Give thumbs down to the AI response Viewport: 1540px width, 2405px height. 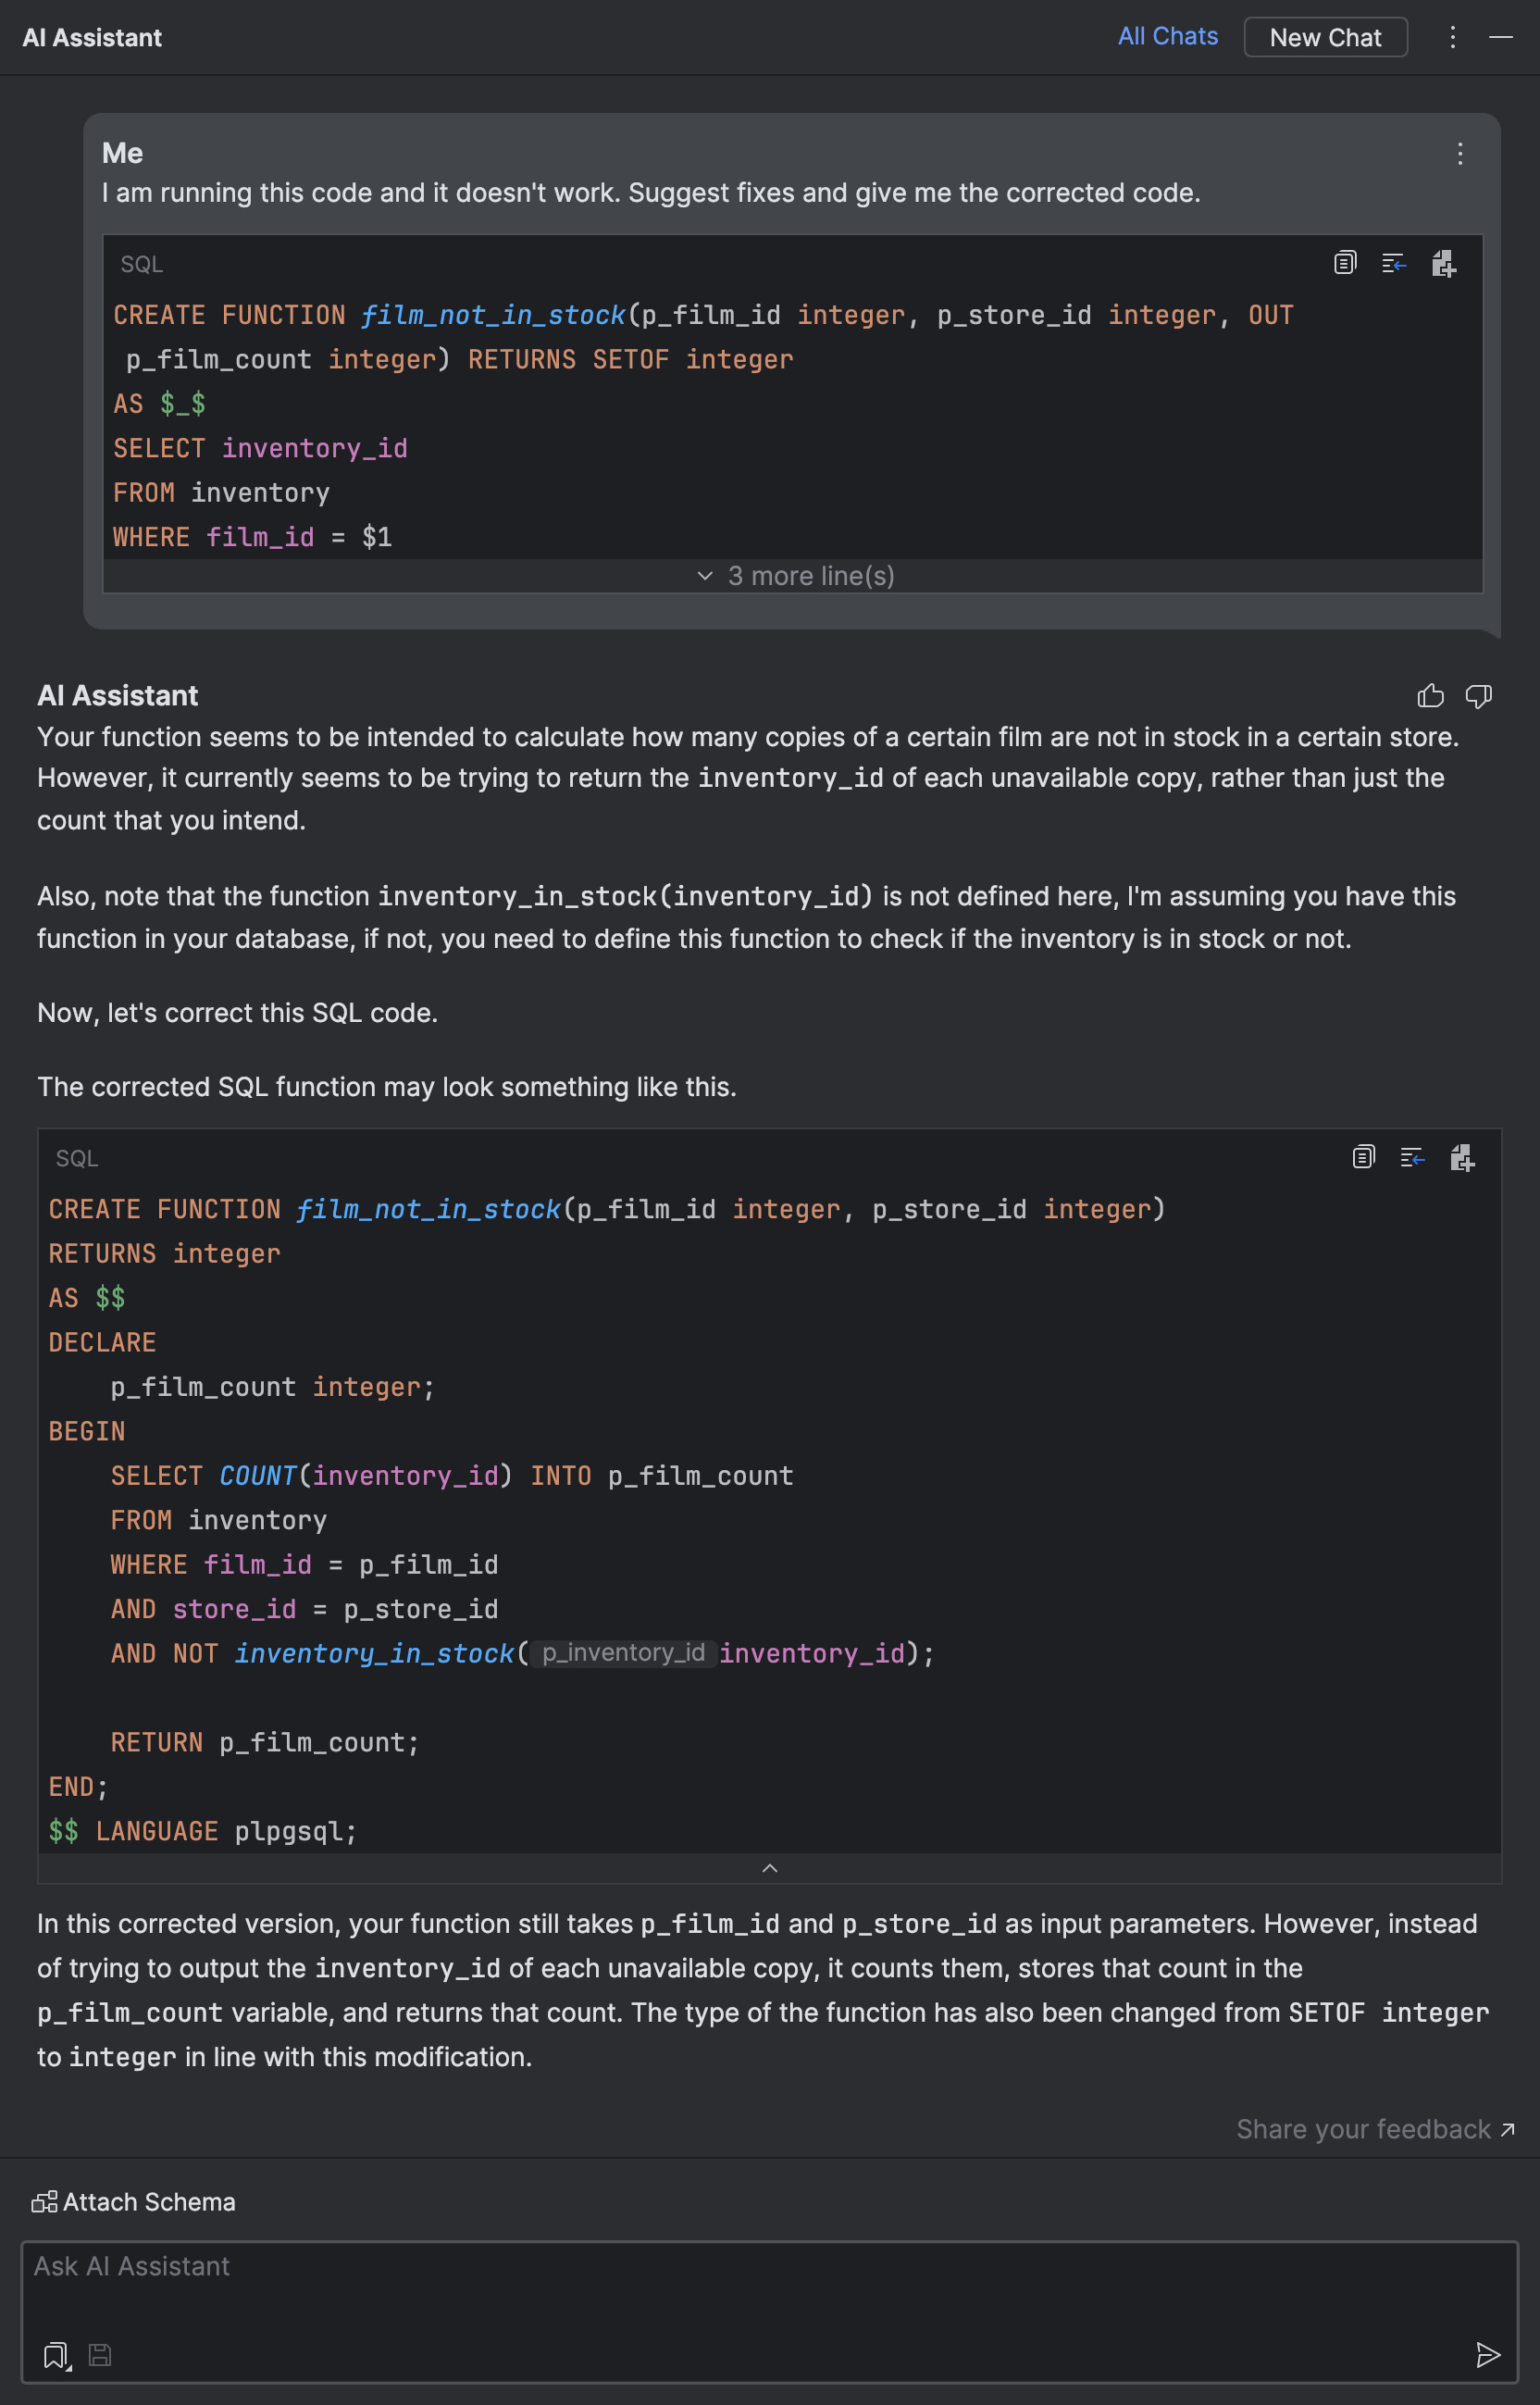pos(1479,696)
